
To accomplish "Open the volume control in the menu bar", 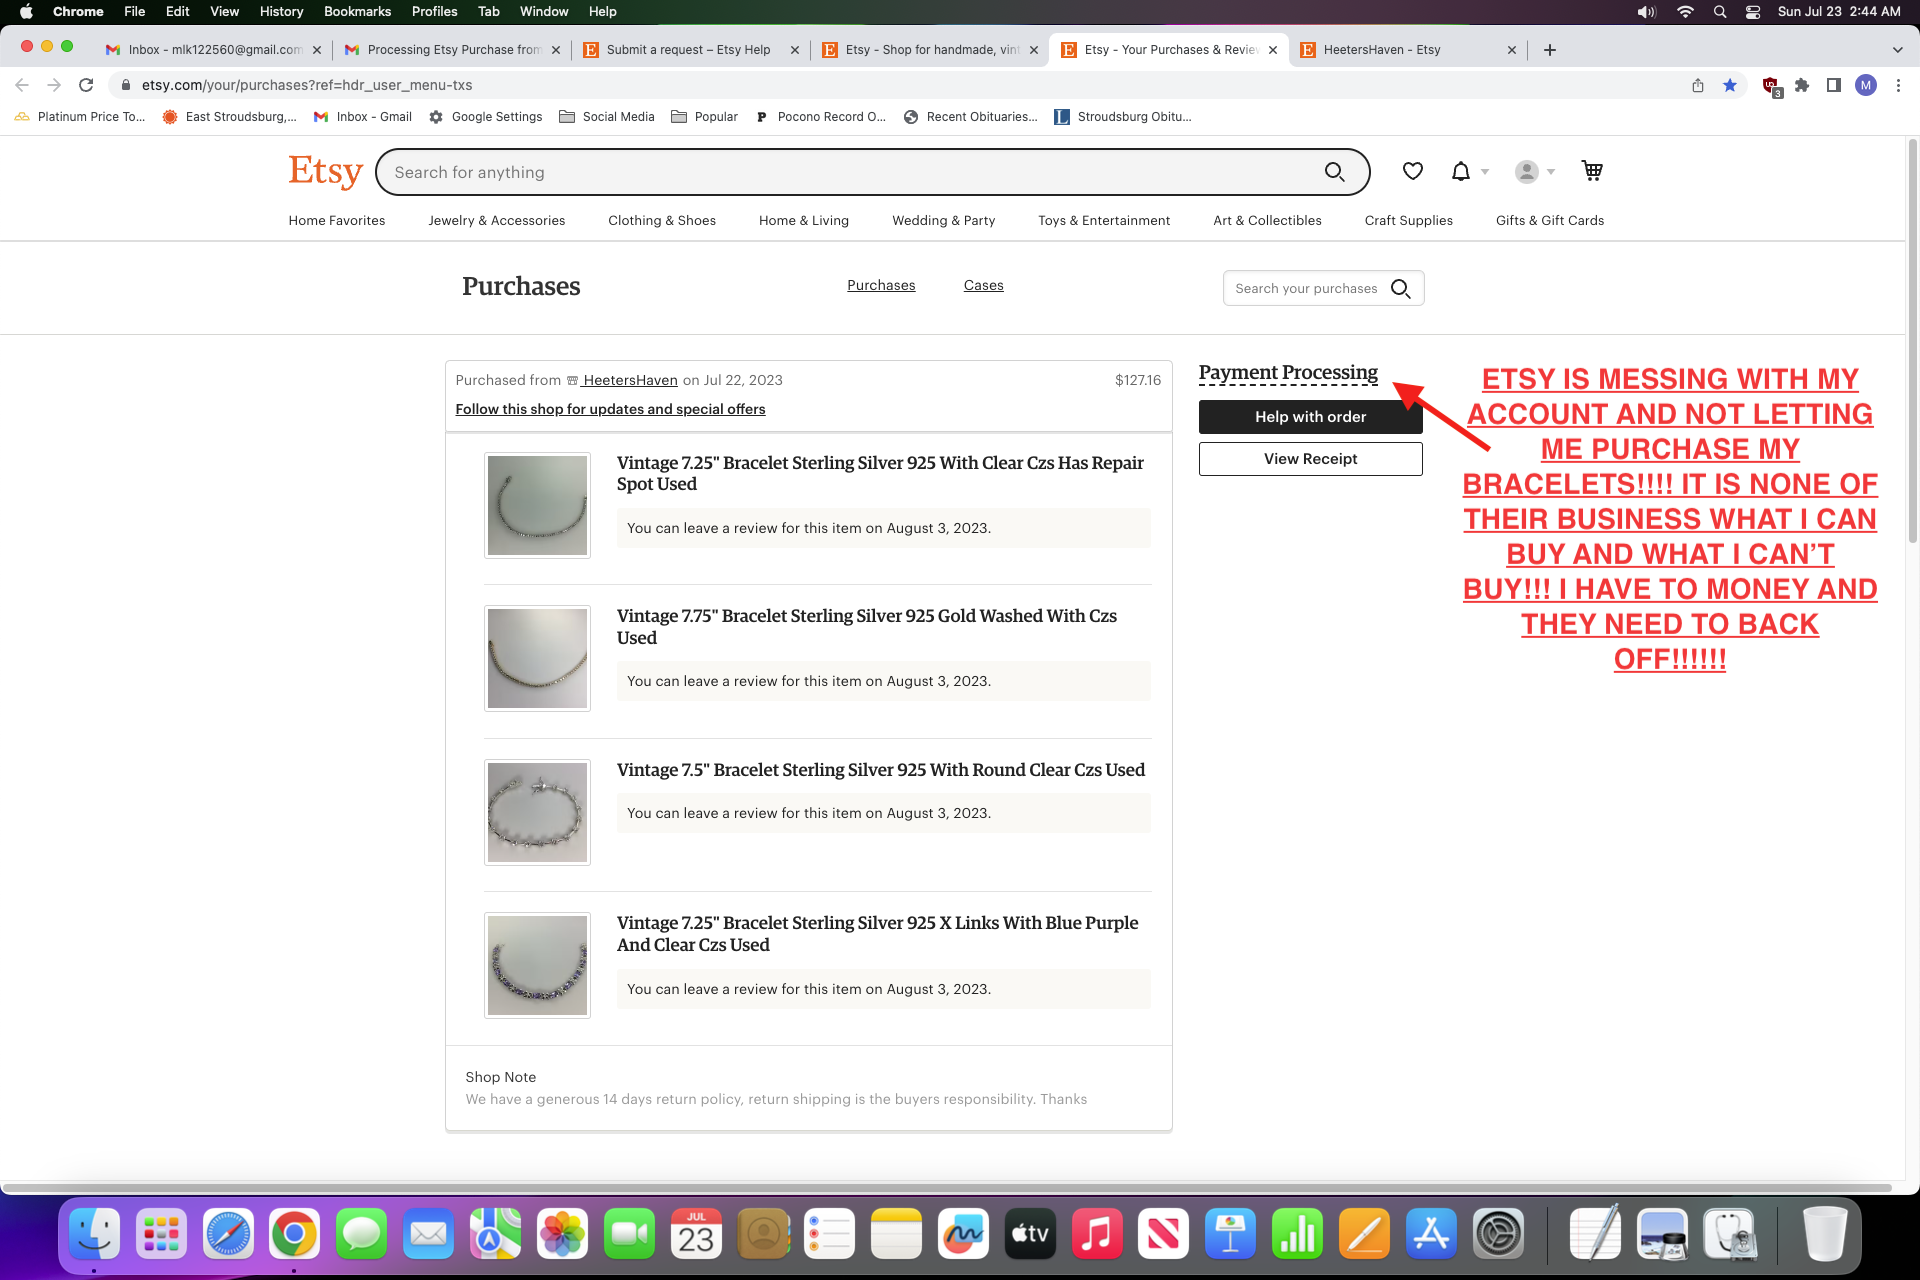I will tap(1645, 11).
